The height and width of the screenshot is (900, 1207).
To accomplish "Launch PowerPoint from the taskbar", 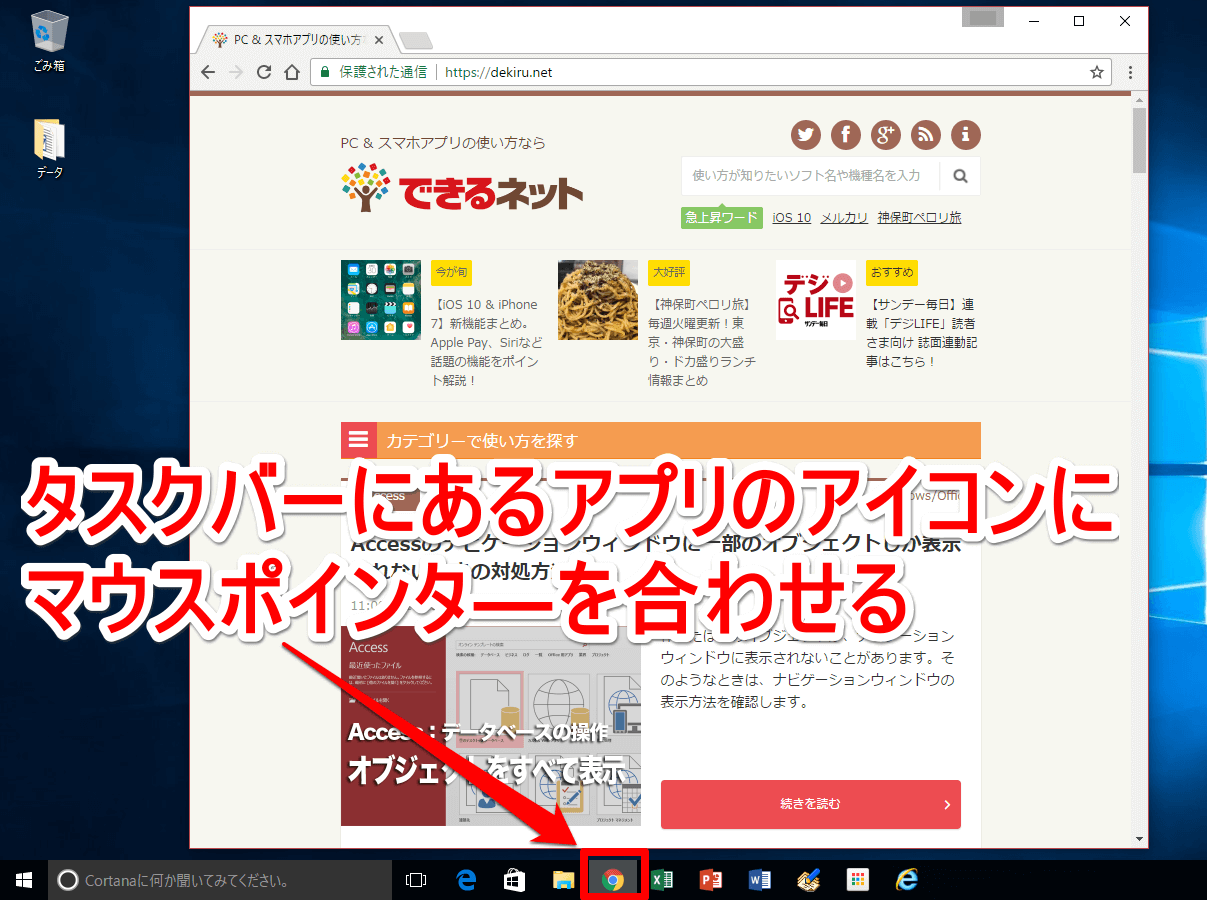I will pyautogui.click(x=711, y=880).
